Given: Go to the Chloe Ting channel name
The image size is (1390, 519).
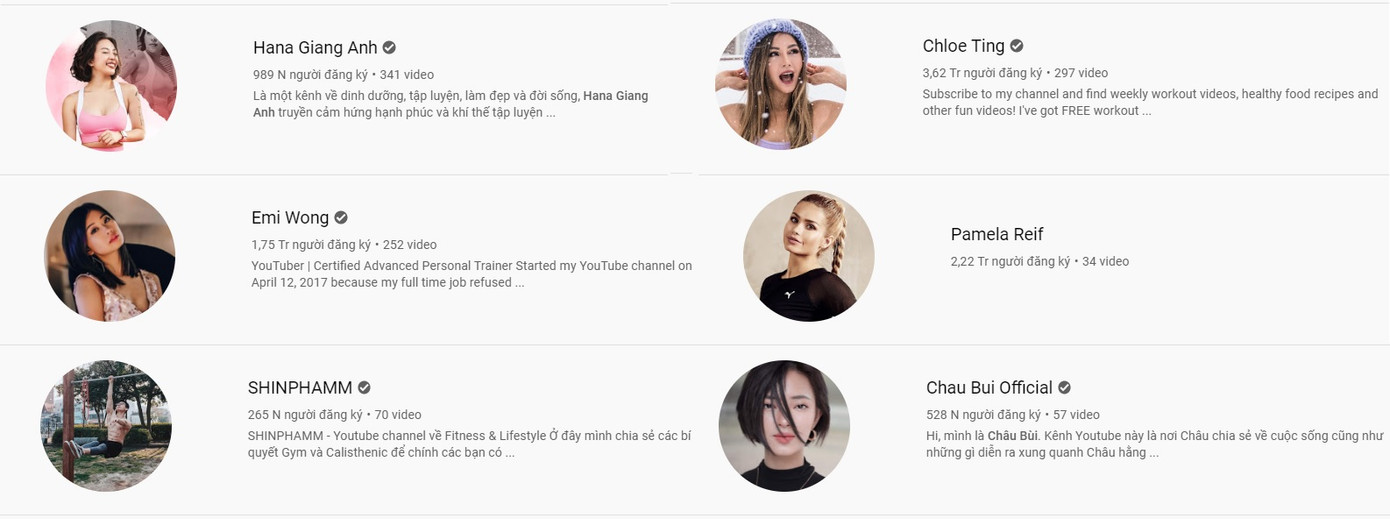Looking at the screenshot, I should (x=964, y=45).
